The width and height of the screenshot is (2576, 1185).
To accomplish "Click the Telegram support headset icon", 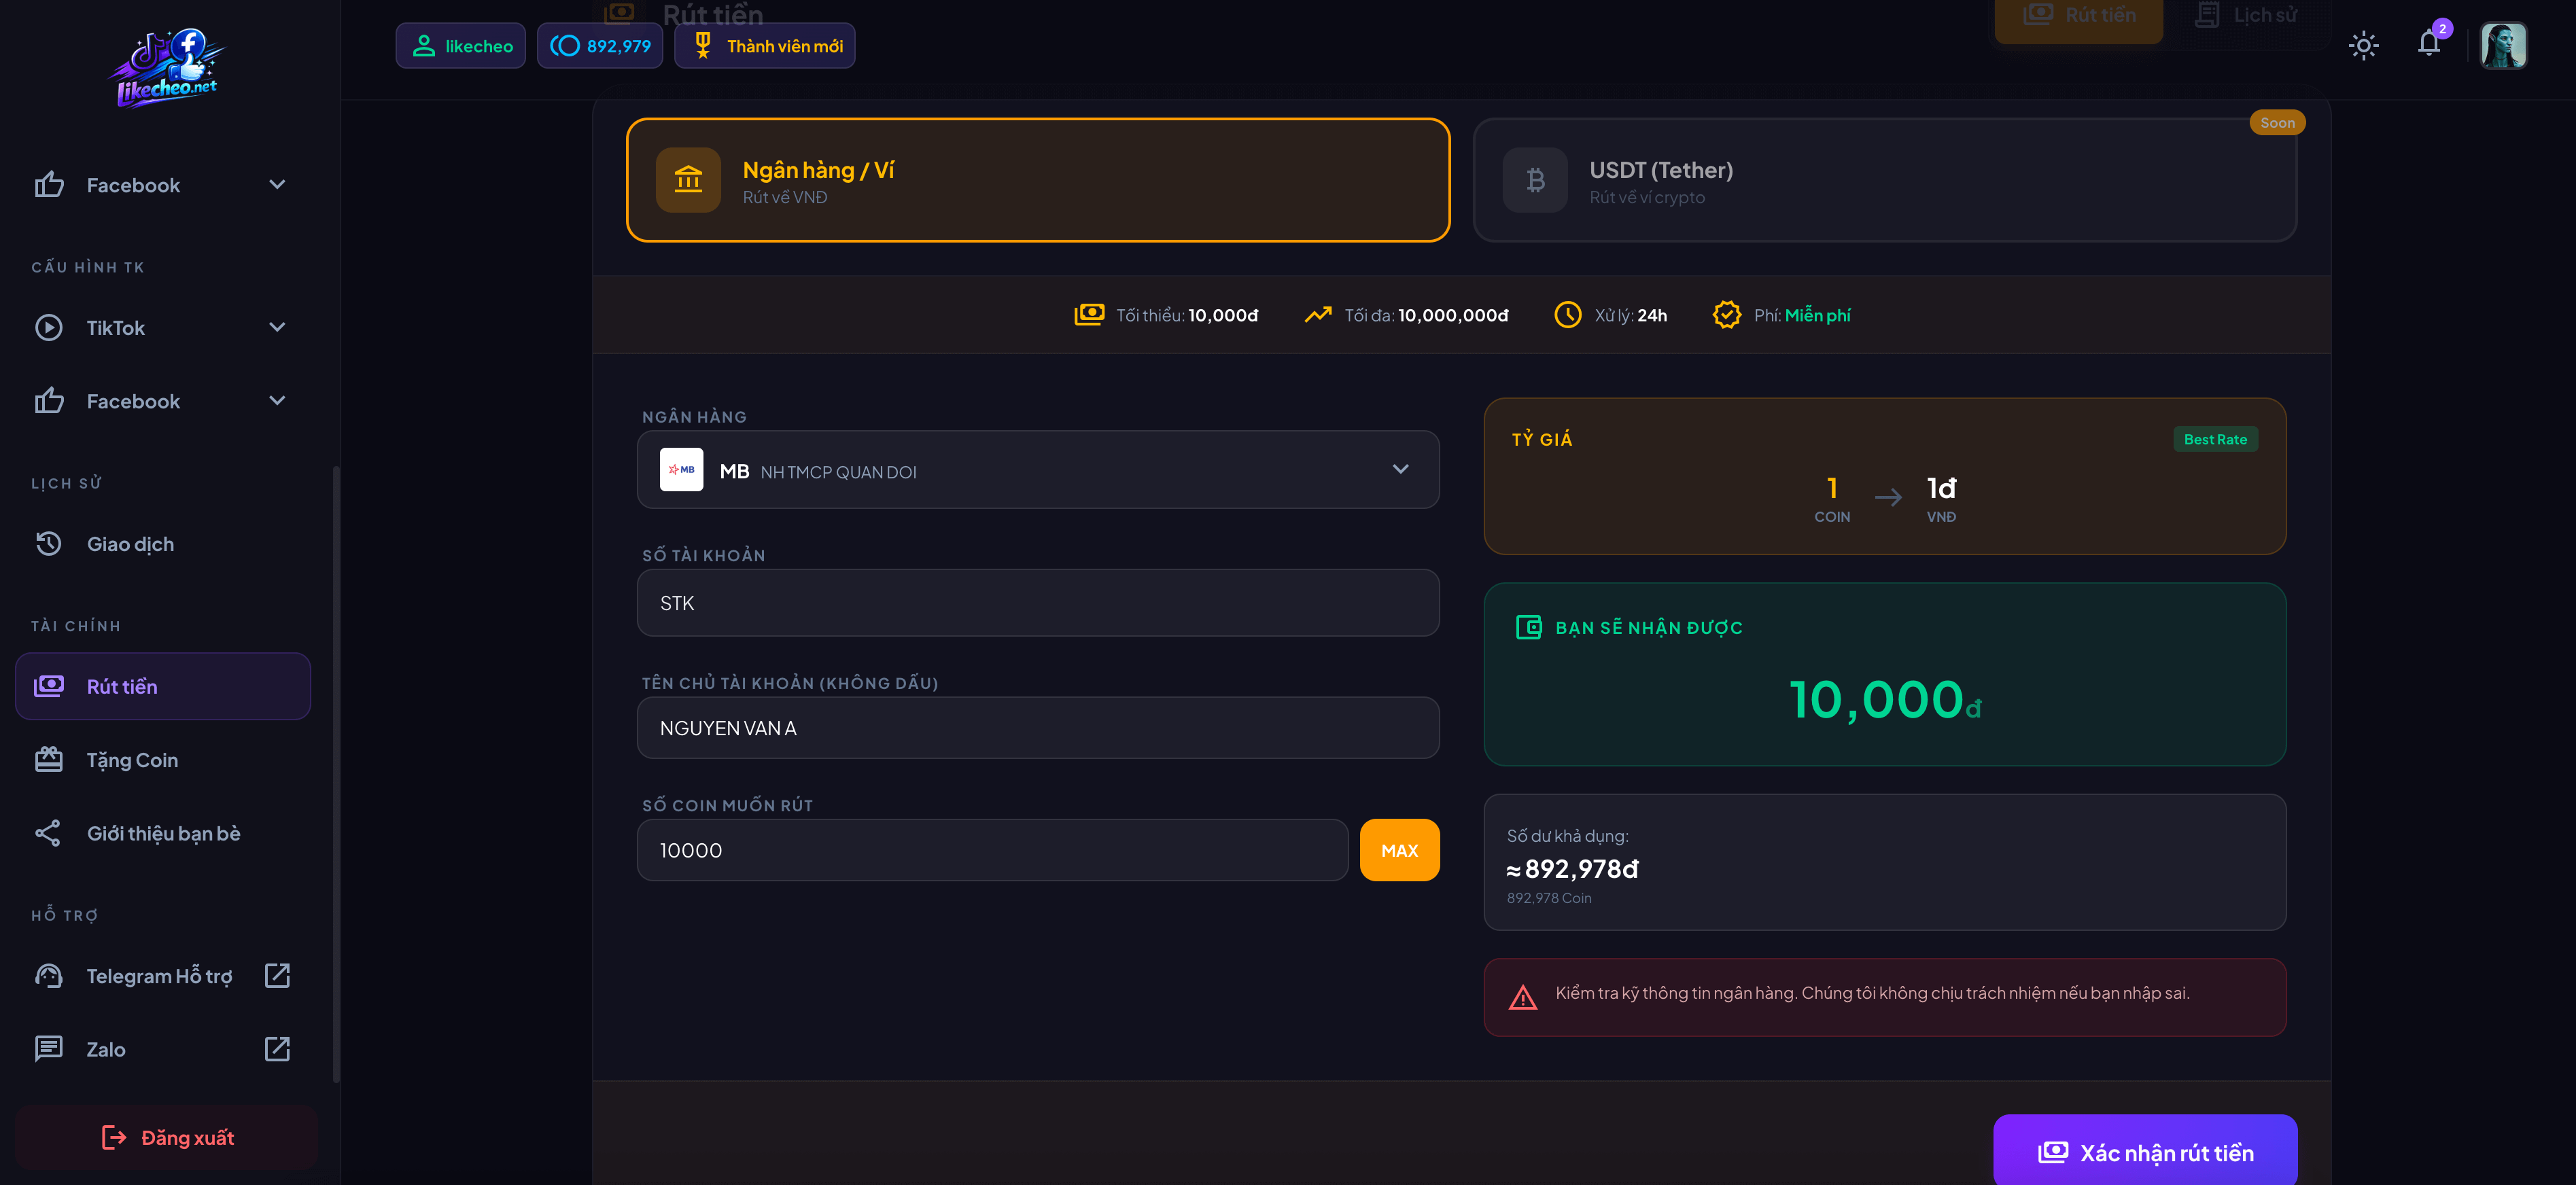I will click(x=49, y=976).
